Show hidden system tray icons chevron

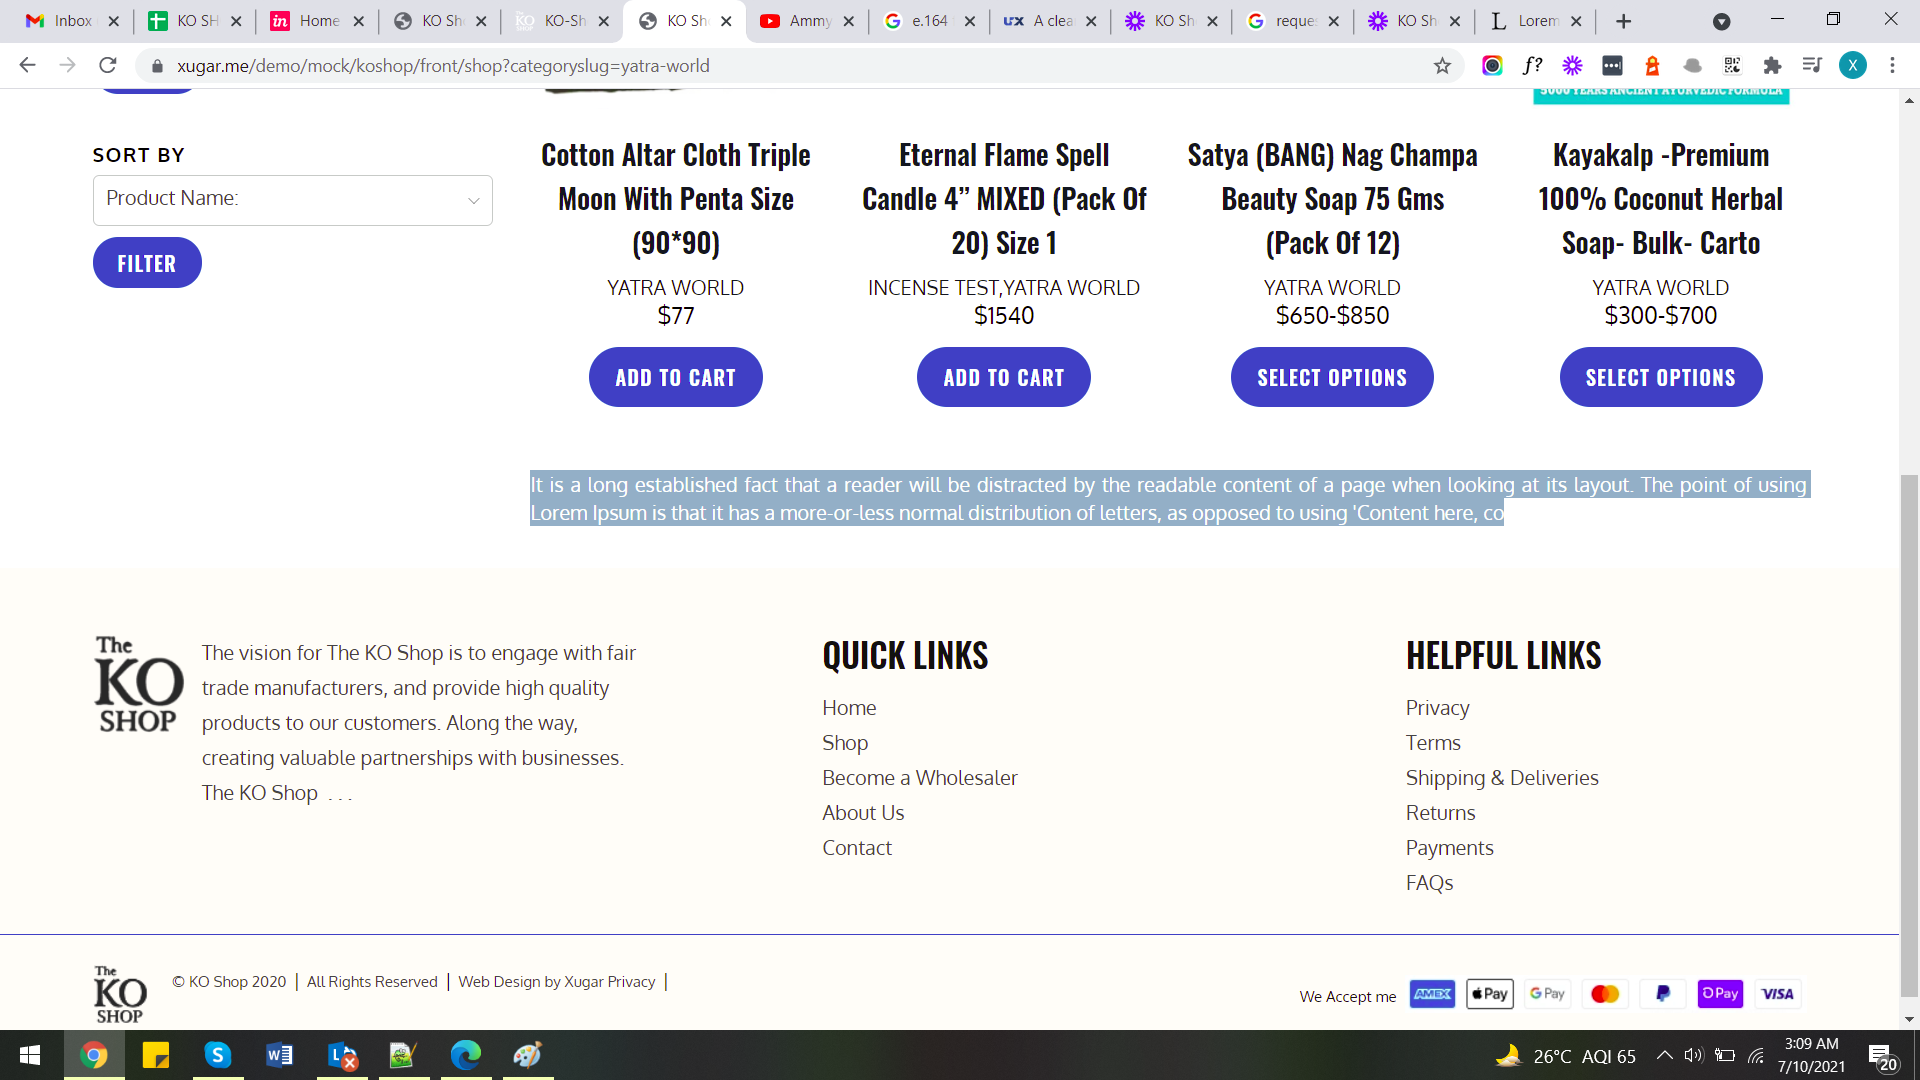click(x=1664, y=1056)
